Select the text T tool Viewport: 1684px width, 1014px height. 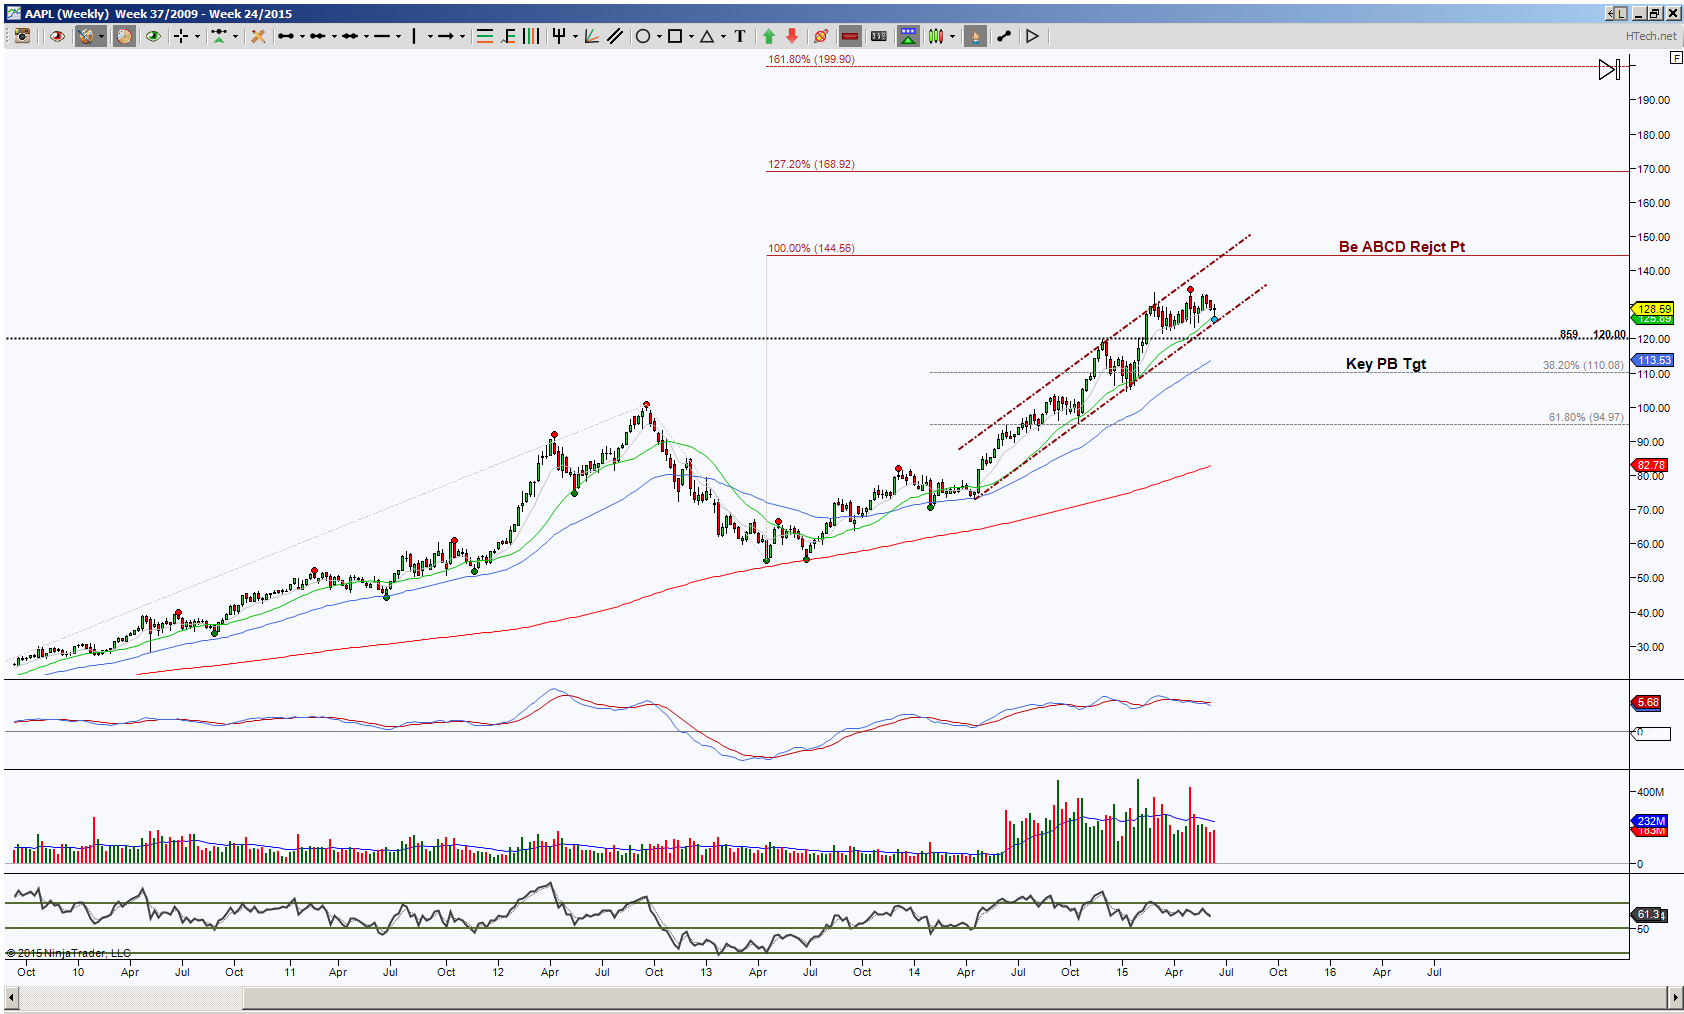tap(740, 36)
